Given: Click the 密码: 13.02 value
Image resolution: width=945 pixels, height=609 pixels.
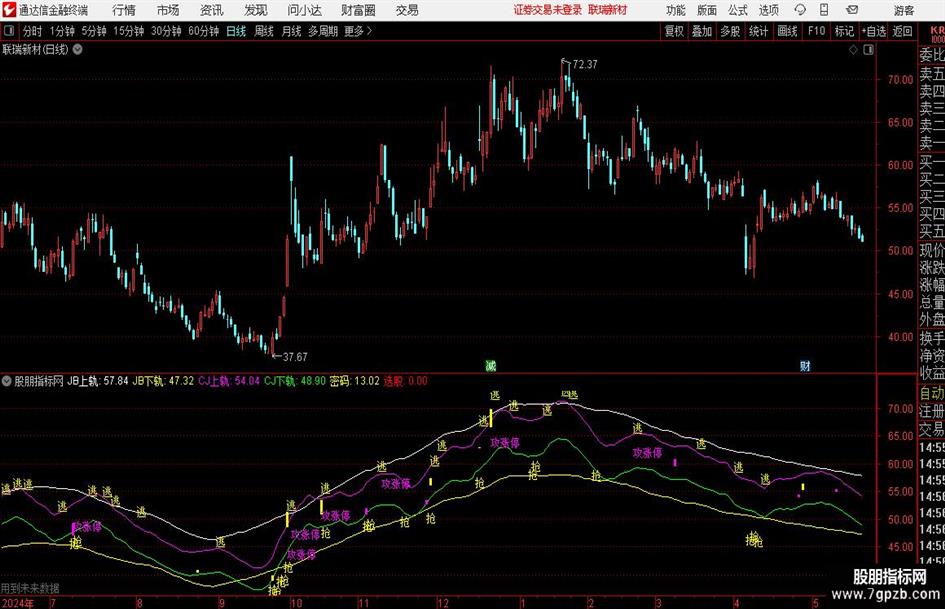Looking at the screenshot, I should [354, 381].
